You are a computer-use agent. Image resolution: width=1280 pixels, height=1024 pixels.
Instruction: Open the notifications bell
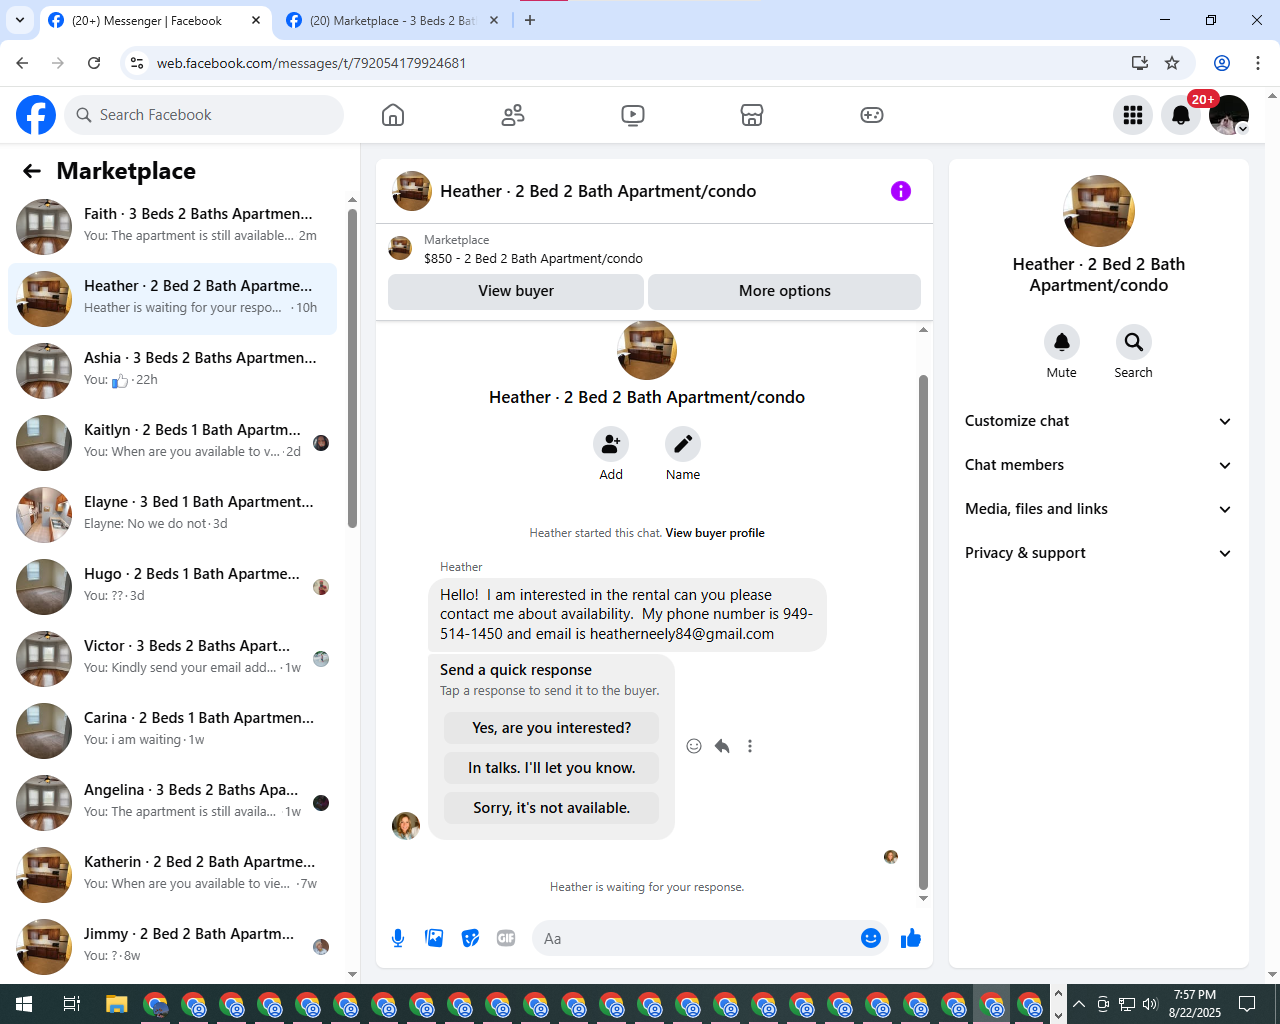(x=1181, y=115)
